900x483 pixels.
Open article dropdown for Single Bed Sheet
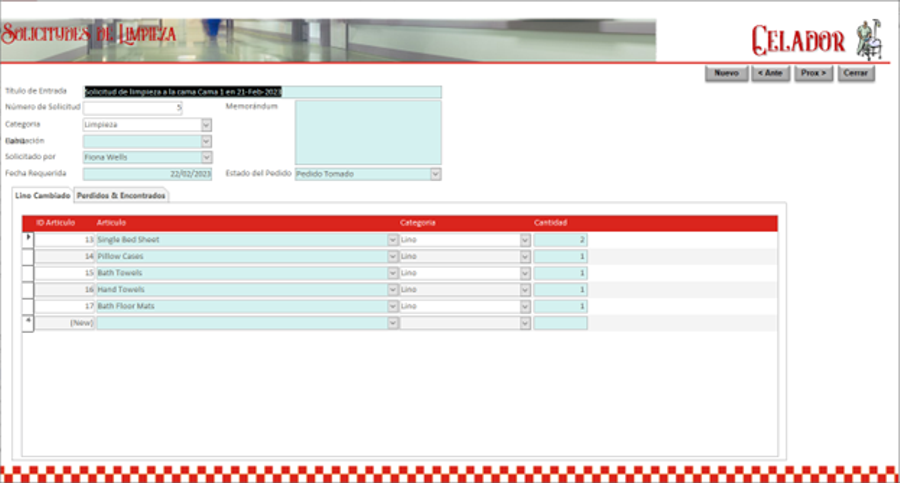coord(392,240)
